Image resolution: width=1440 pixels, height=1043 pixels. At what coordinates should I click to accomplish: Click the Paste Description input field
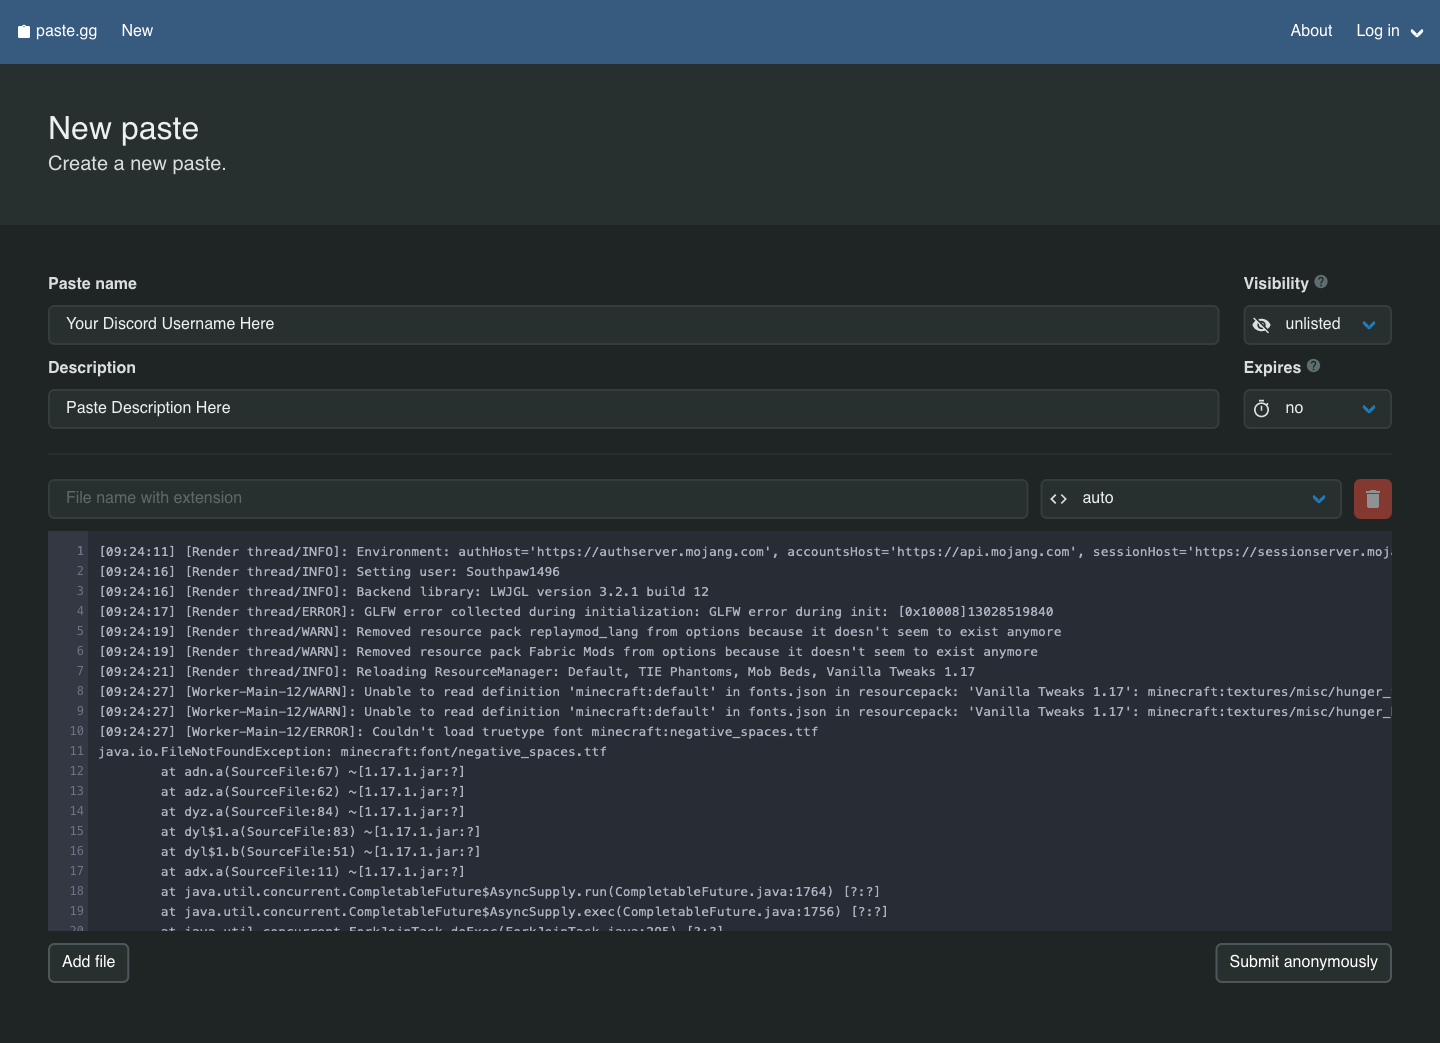point(633,408)
